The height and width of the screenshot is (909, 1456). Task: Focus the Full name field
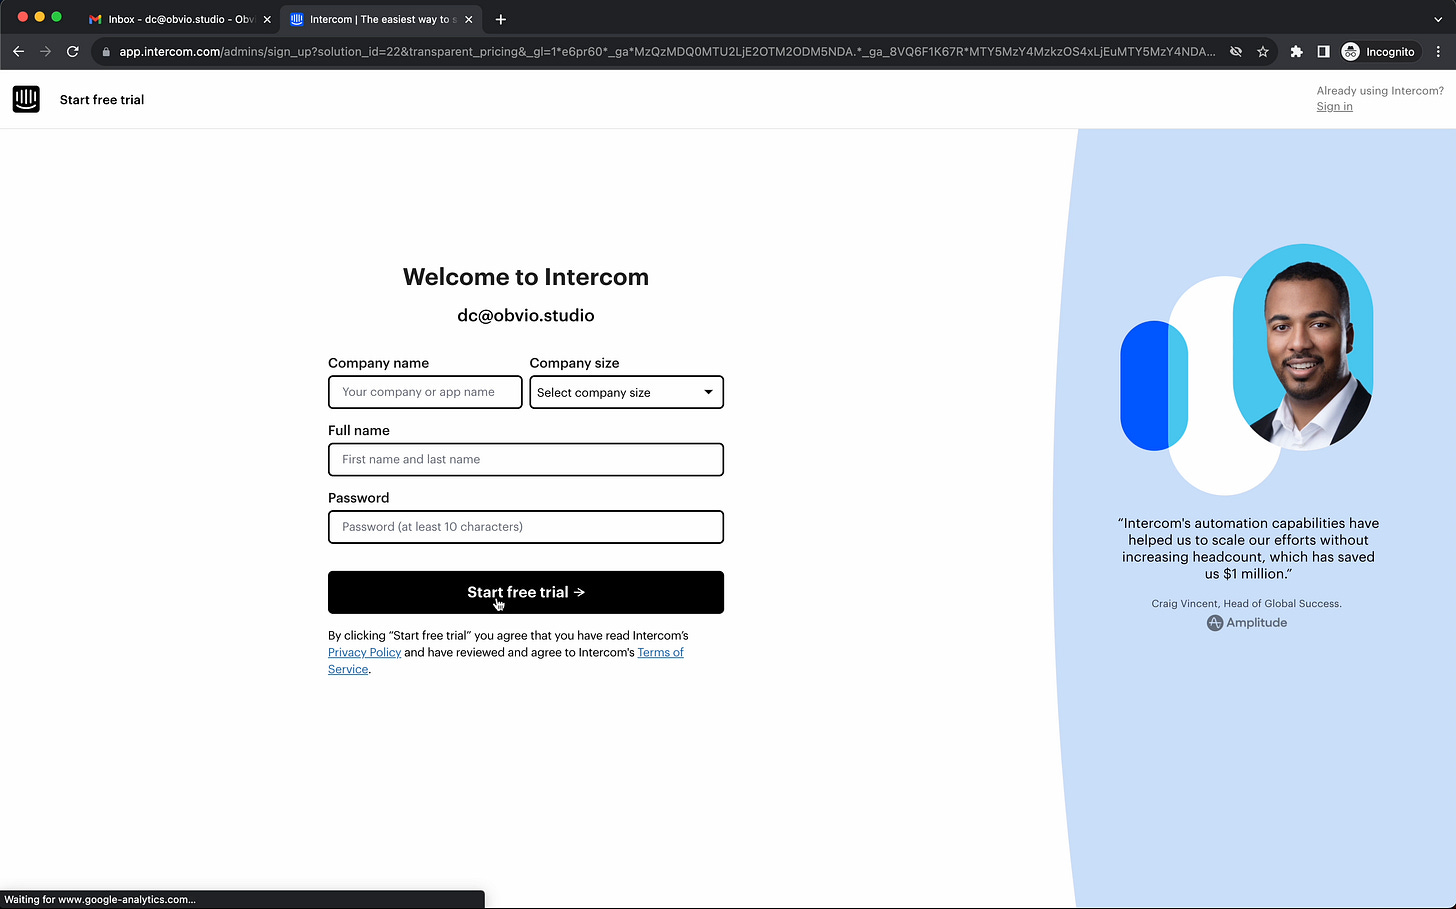[x=526, y=459]
